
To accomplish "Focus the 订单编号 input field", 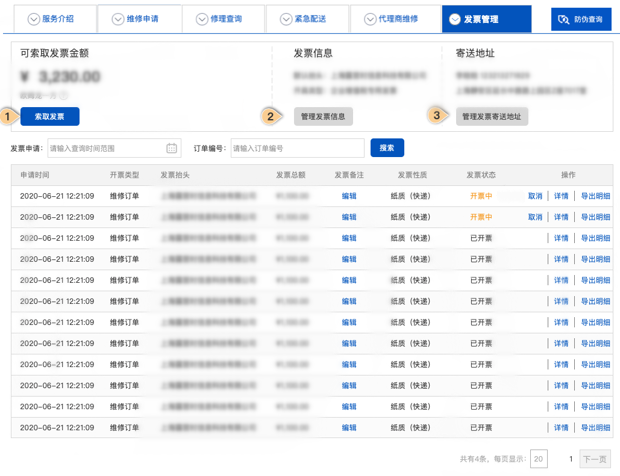I will click(x=297, y=148).
